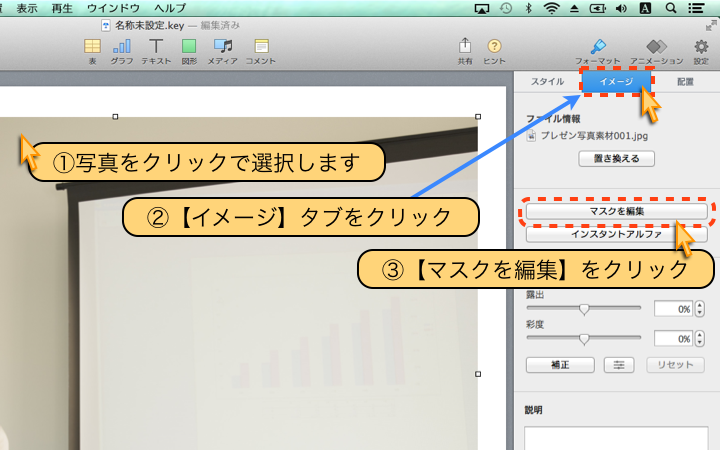
Task: Open the 共有 share menu
Action: 465,51
